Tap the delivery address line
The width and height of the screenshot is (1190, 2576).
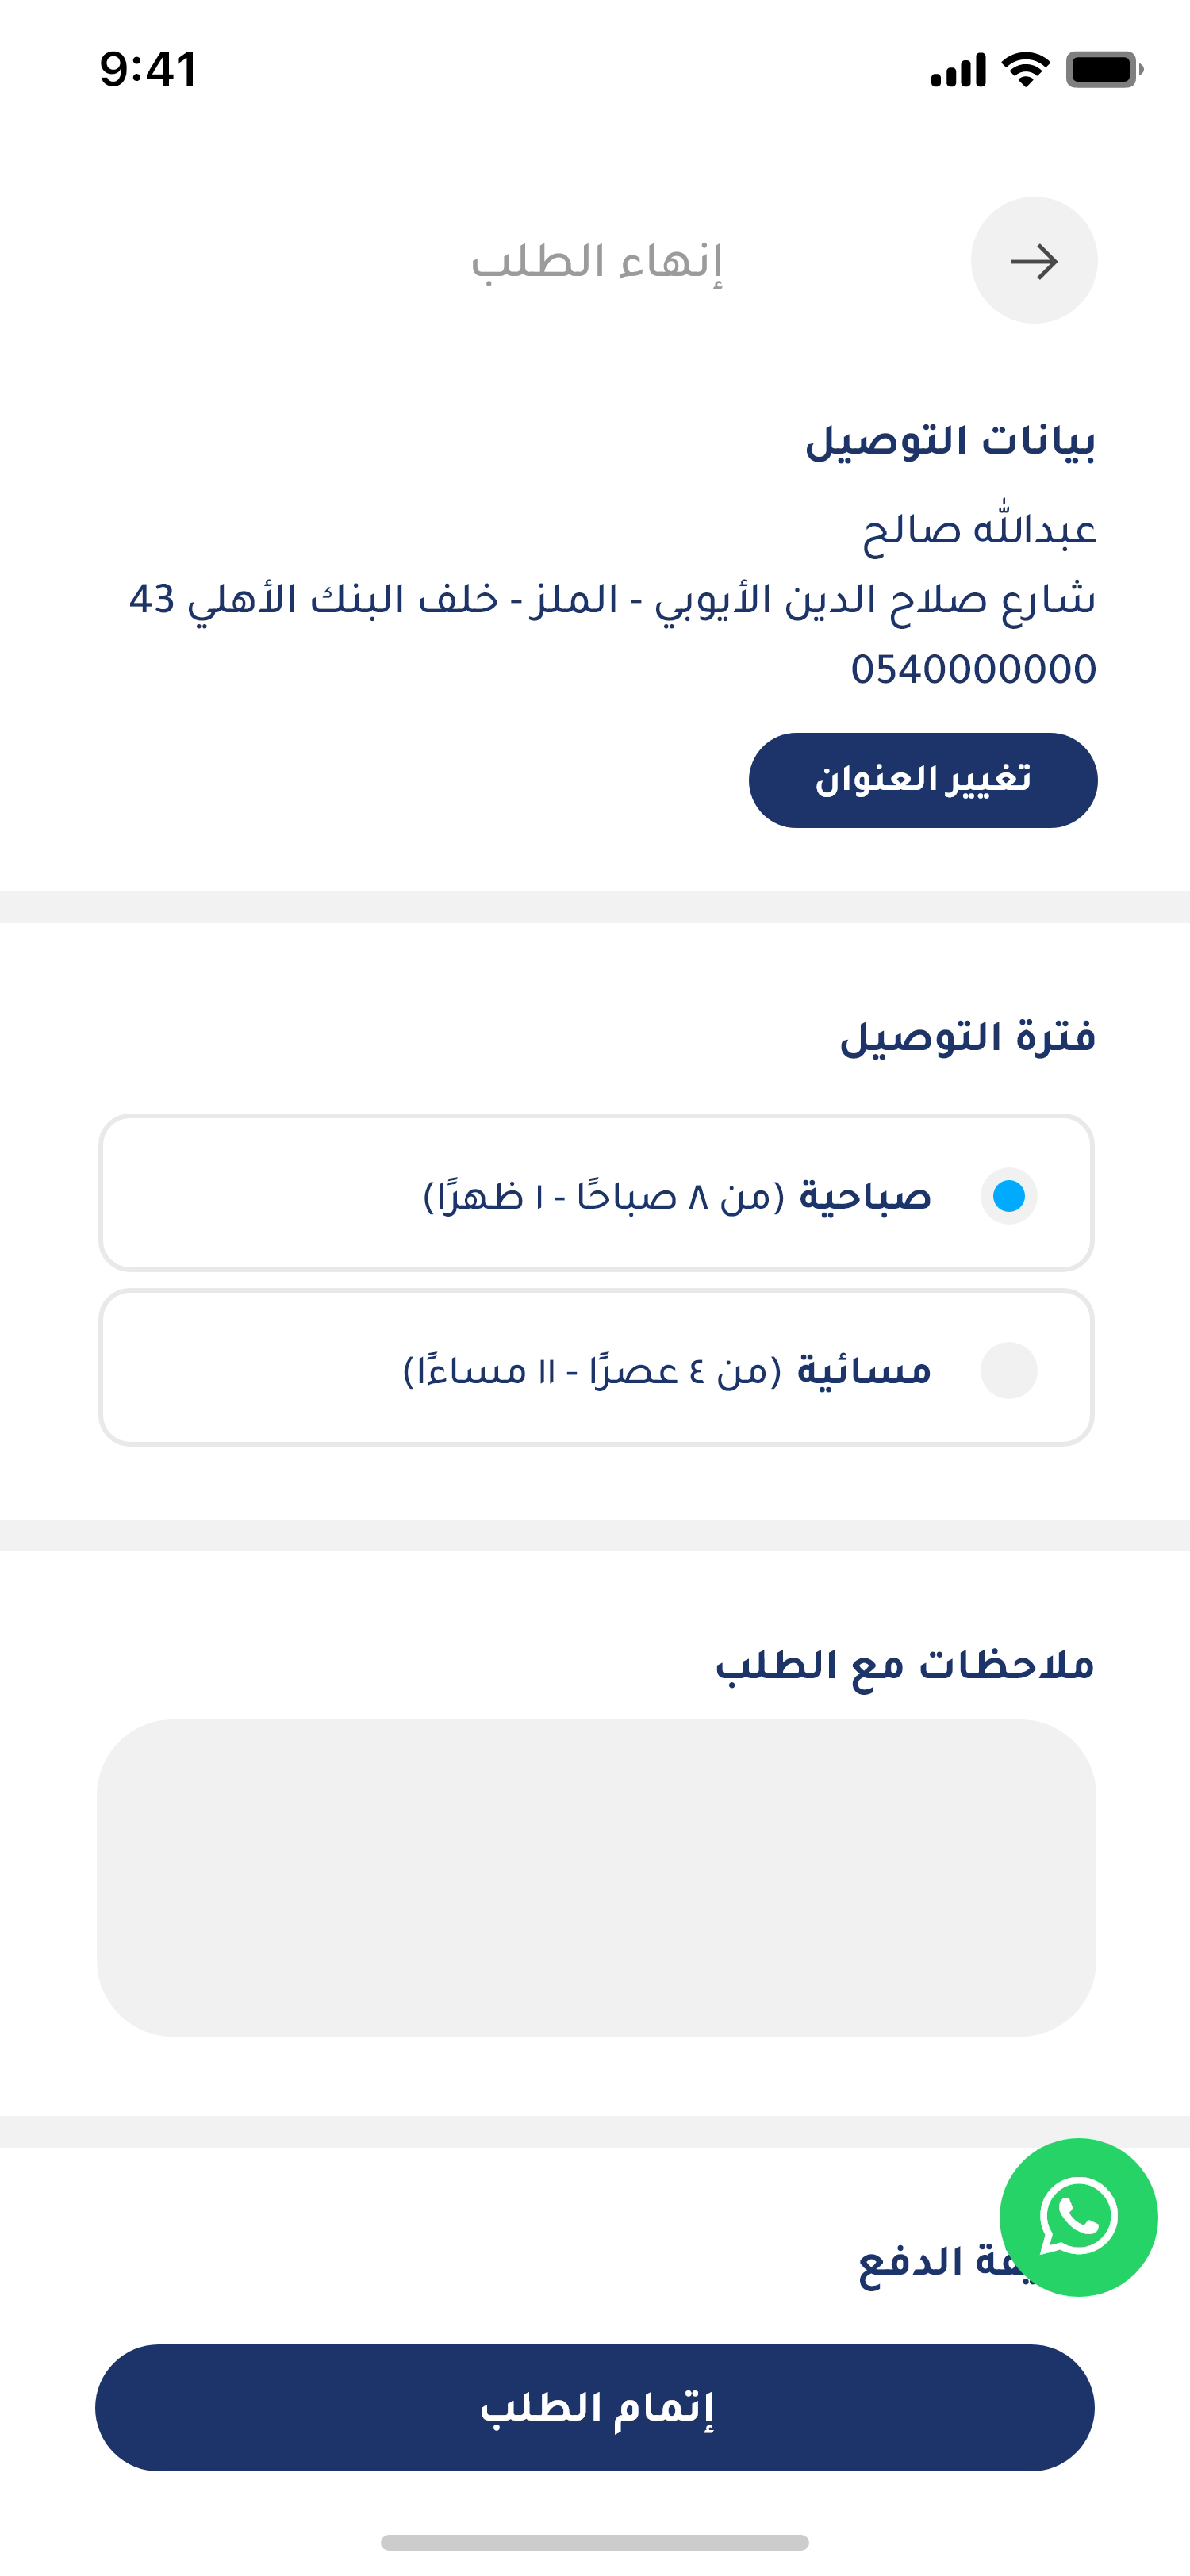(x=612, y=599)
